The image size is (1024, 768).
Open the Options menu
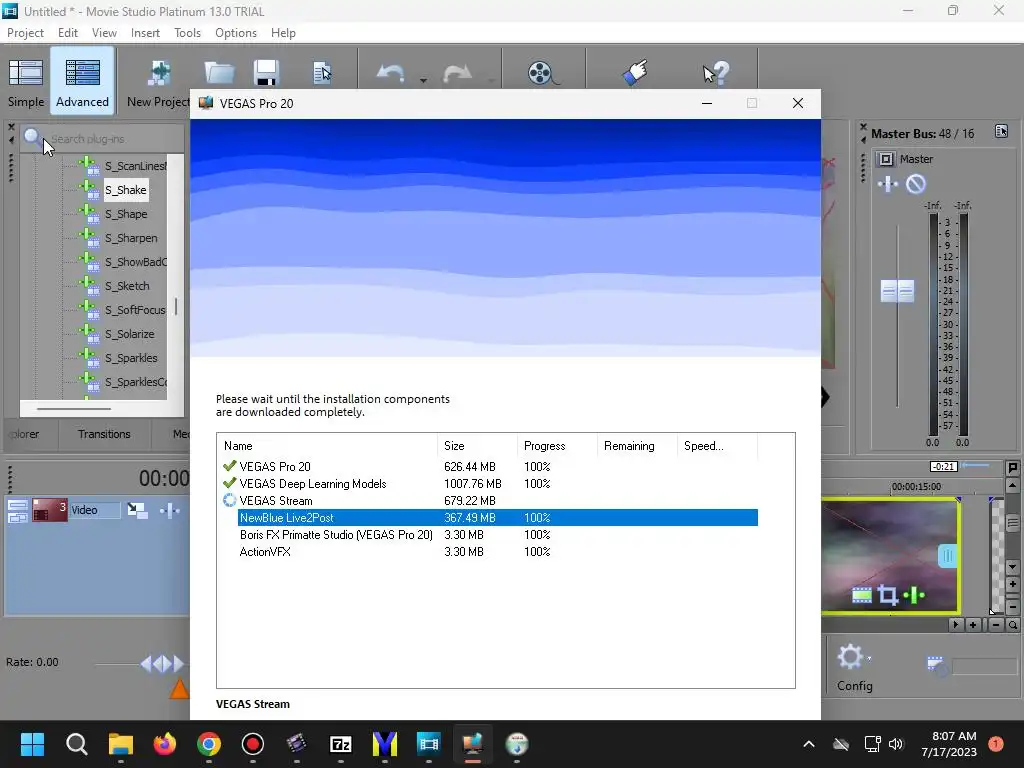pos(236,33)
